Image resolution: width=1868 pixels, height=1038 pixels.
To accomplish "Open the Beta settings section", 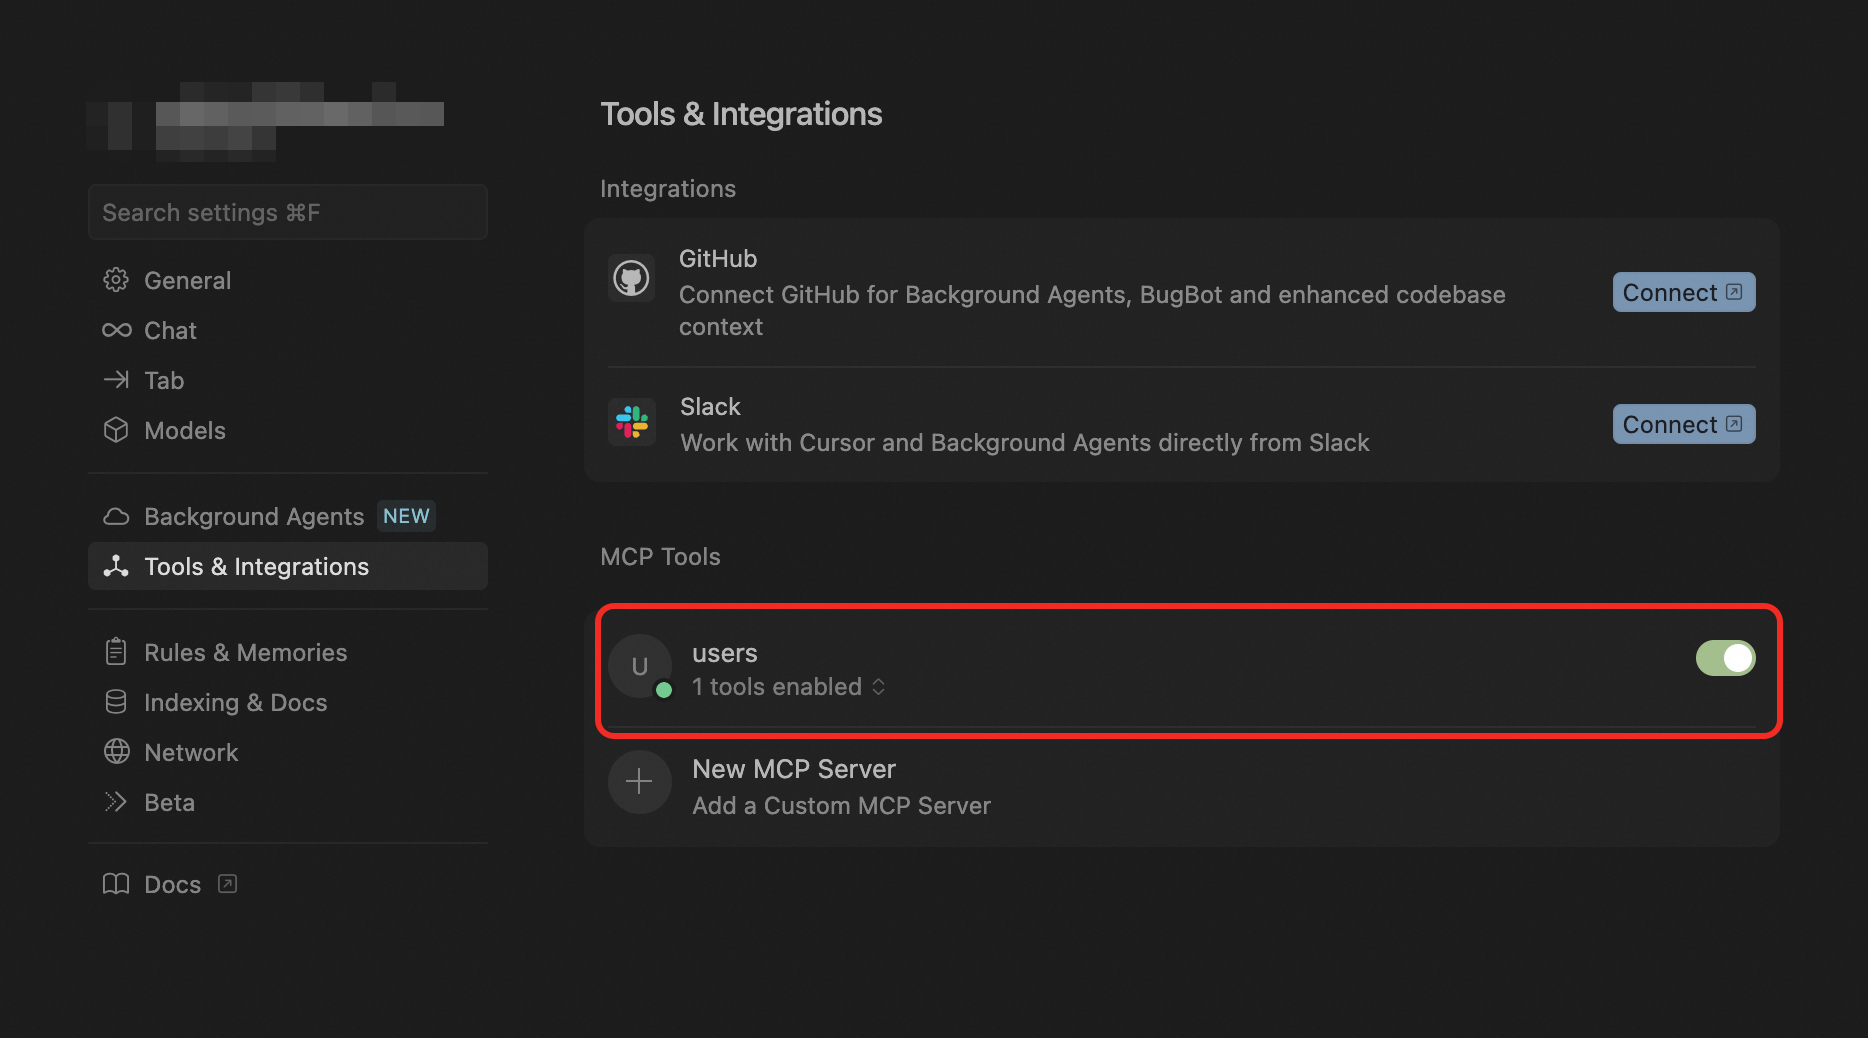I will 169,802.
